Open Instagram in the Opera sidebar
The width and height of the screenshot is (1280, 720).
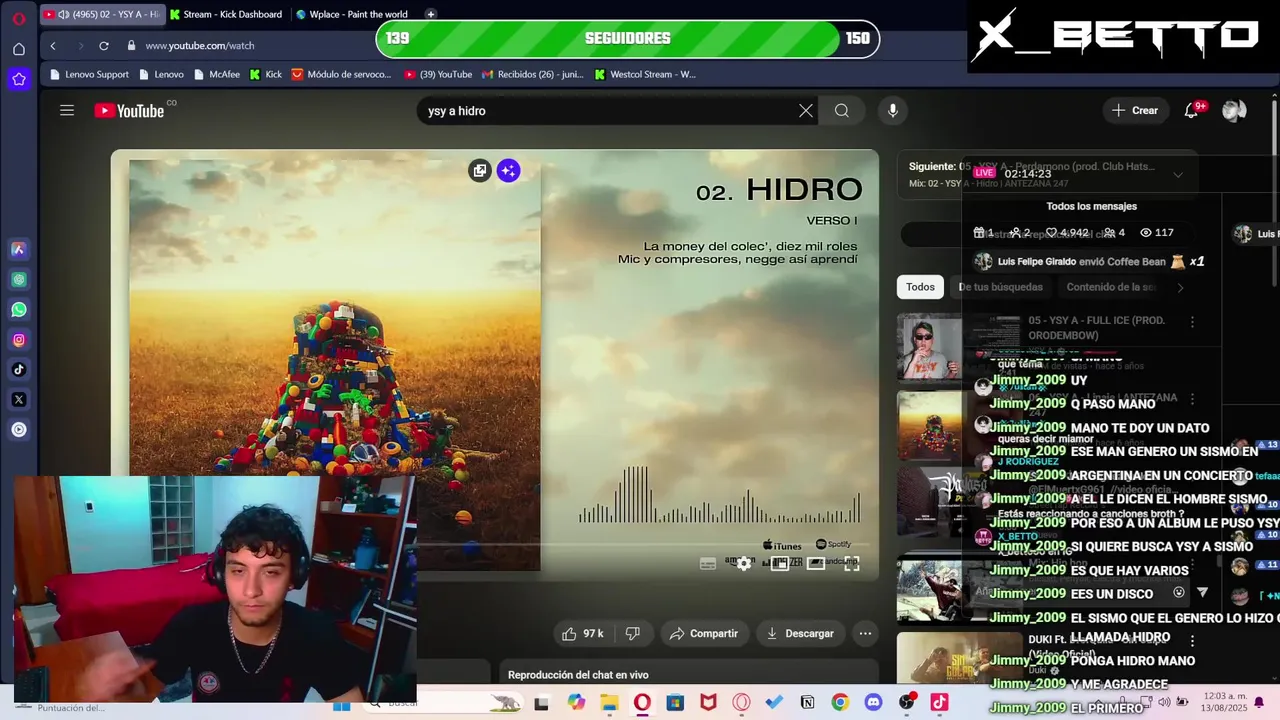(18, 340)
